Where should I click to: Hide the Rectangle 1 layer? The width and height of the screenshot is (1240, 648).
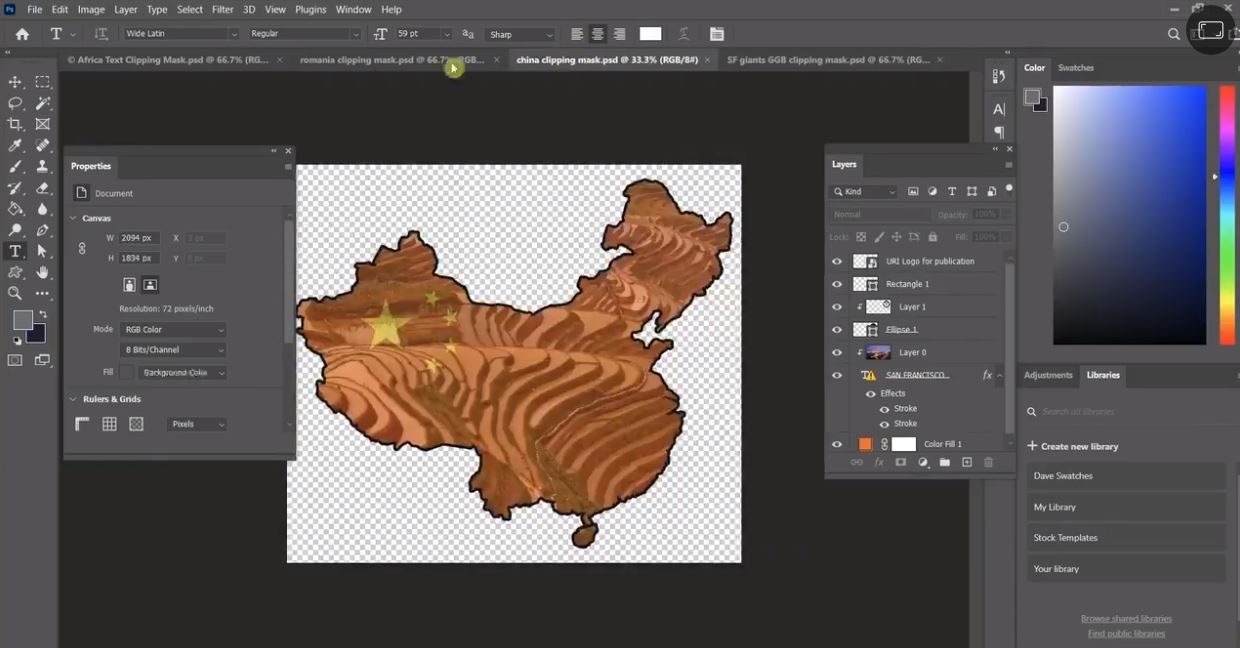(x=837, y=284)
